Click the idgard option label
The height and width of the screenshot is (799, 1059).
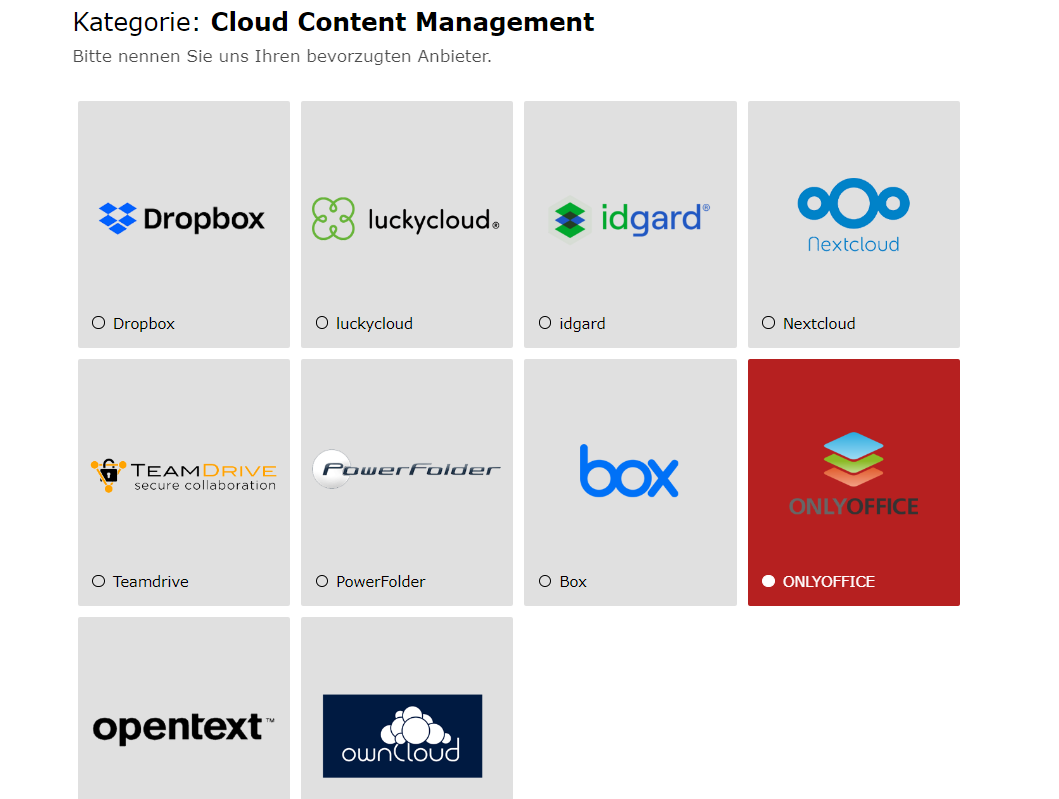[x=582, y=324]
